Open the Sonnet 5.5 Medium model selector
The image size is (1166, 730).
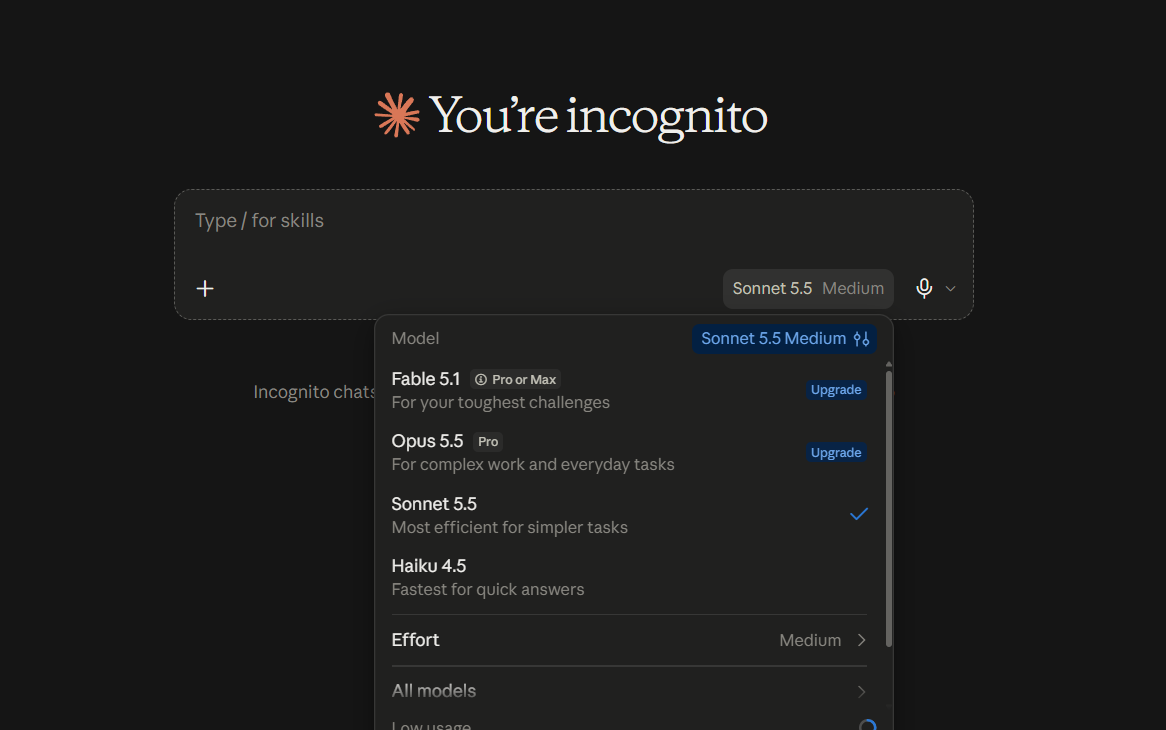808,288
